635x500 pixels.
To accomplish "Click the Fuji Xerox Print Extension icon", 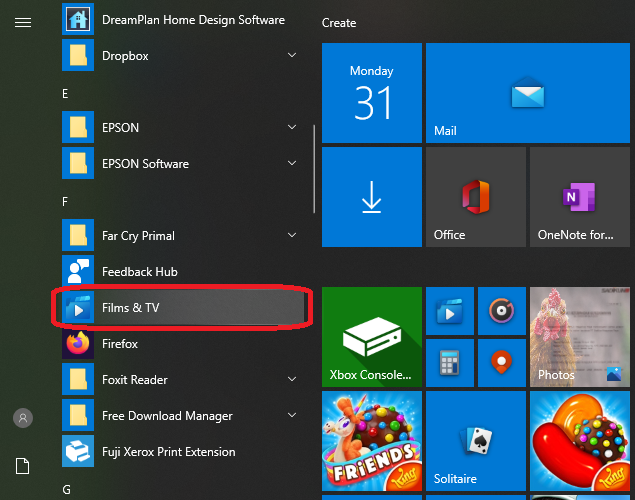I will [78, 451].
